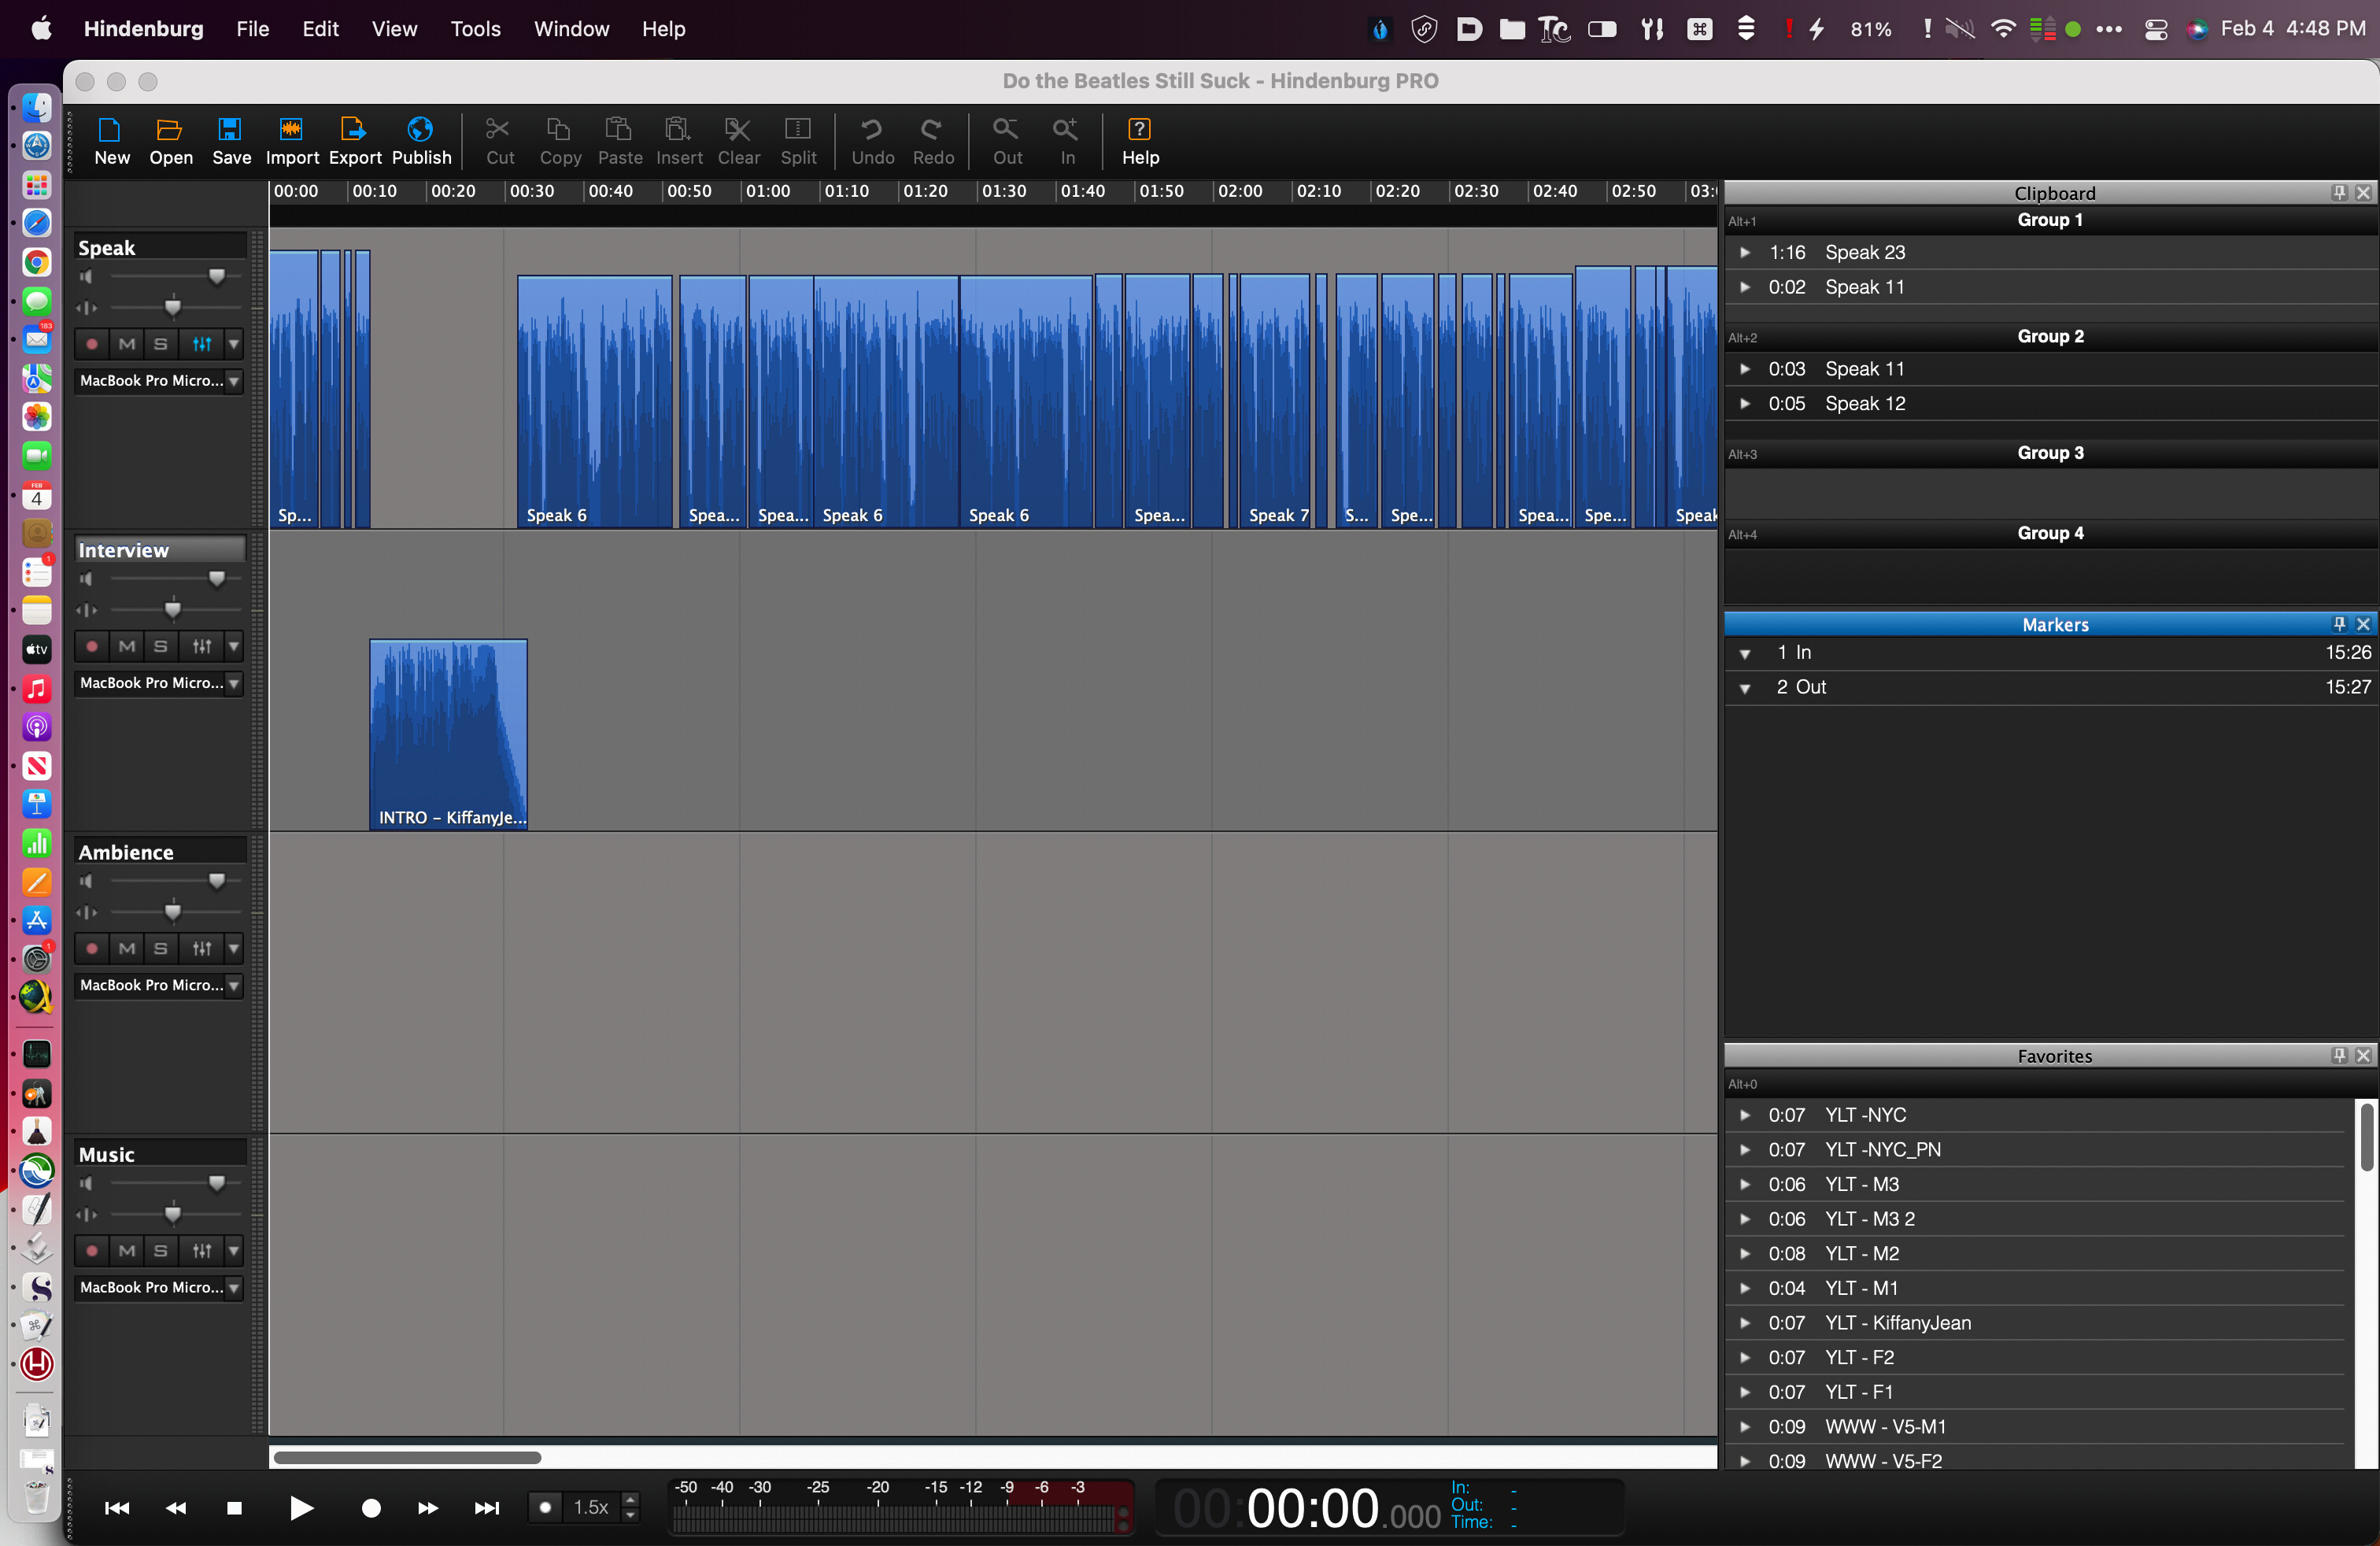The image size is (2380, 1546).
Task: Click the 01:00 mark on timeline ruler
Action: [767, 191]
